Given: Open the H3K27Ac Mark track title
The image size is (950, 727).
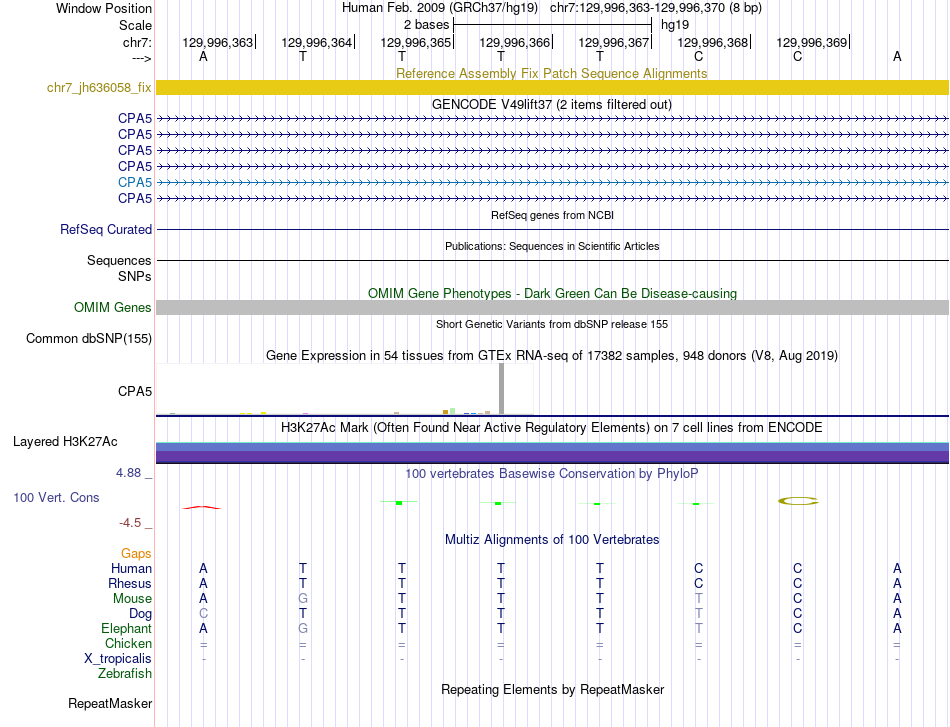Looking at the screenshot, I should click(552, 428).
